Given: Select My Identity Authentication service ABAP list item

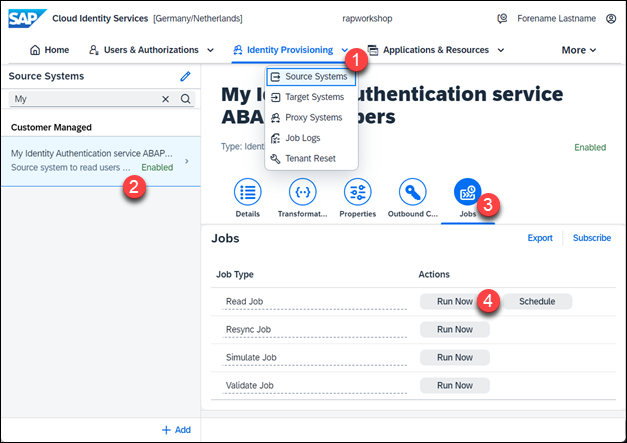Looking at the screenshot, I should pos(100,161).
